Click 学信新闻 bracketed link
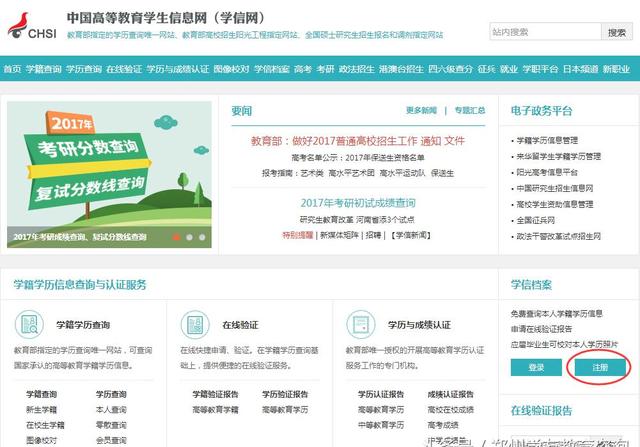Viewport: 640px width, 447px height. [x=411, y=235]
